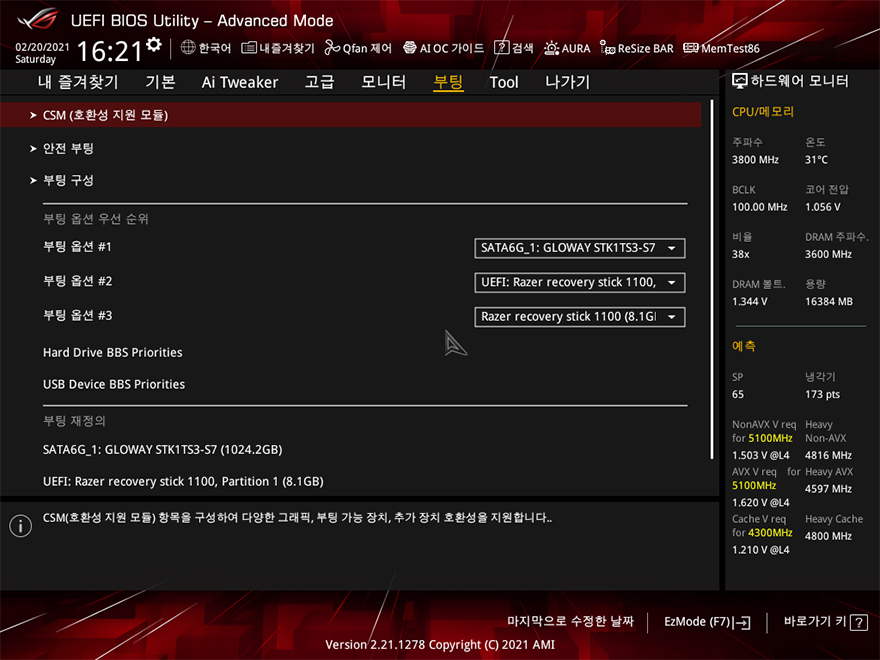This screenshot has width=880, height=660.
Task: Open the 내즐겨찾기 favorites list icon
Action: coord(249,48)
